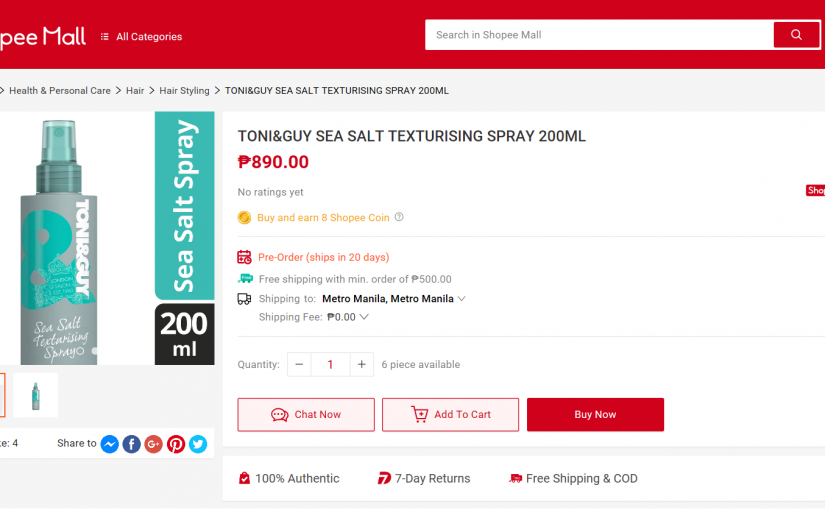Viewport: 825px width, 510px height.
Task: Share product on Facebook
Action: [x=131, y=444]
